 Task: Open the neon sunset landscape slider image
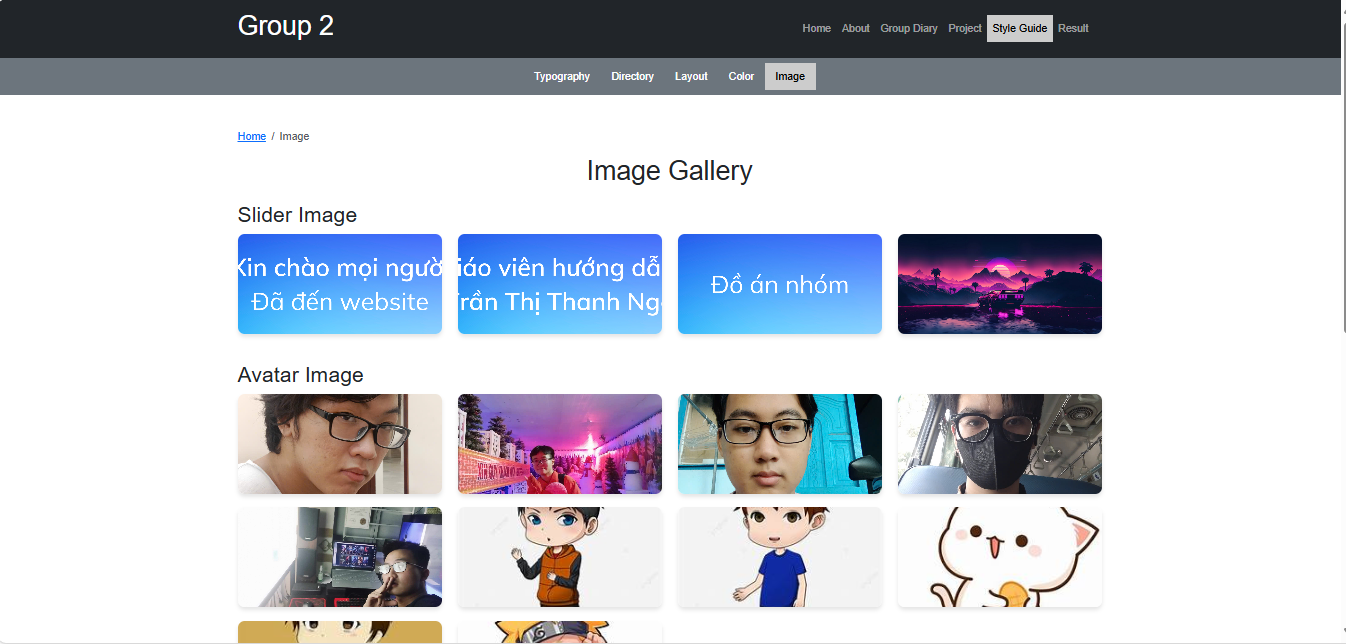click(x=999, y=284)
